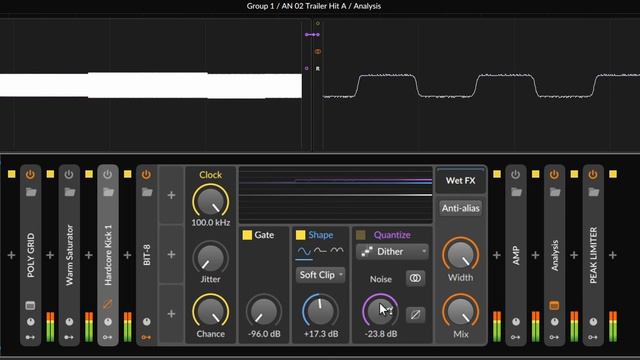Click the Mix knob
The image size is (640, 360).
[460, 311]
